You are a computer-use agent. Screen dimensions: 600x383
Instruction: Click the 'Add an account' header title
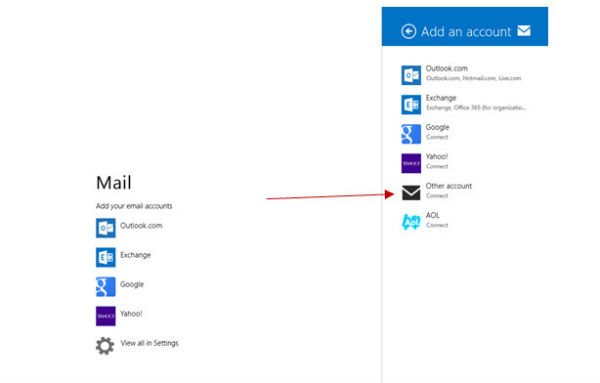pos(466,31)
